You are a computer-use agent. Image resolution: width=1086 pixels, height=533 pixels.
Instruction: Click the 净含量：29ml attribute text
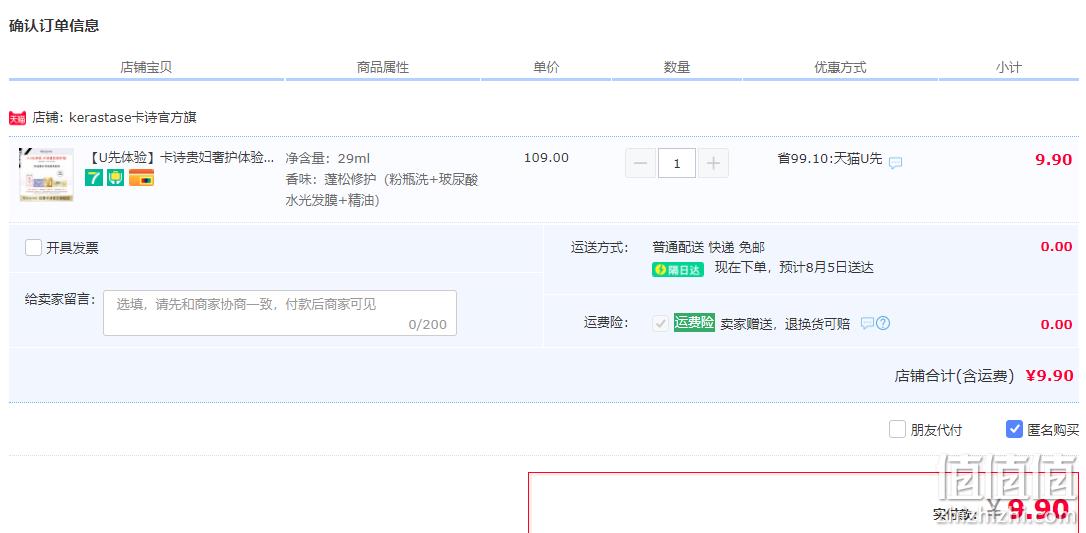click(328, 159)
